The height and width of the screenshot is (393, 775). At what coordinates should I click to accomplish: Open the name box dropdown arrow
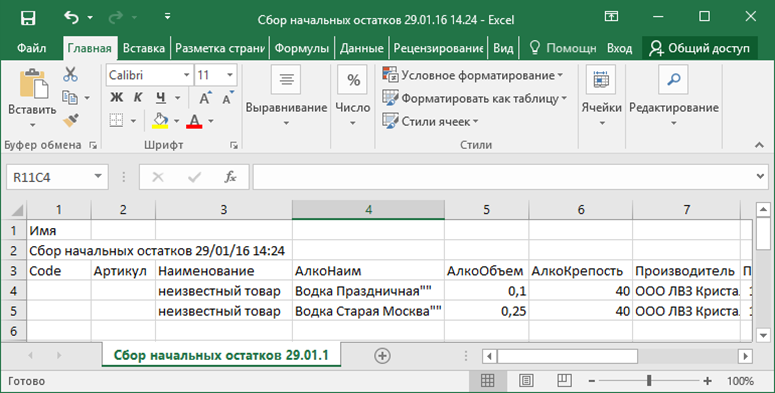pyautogui.click(x=98, y=176)
